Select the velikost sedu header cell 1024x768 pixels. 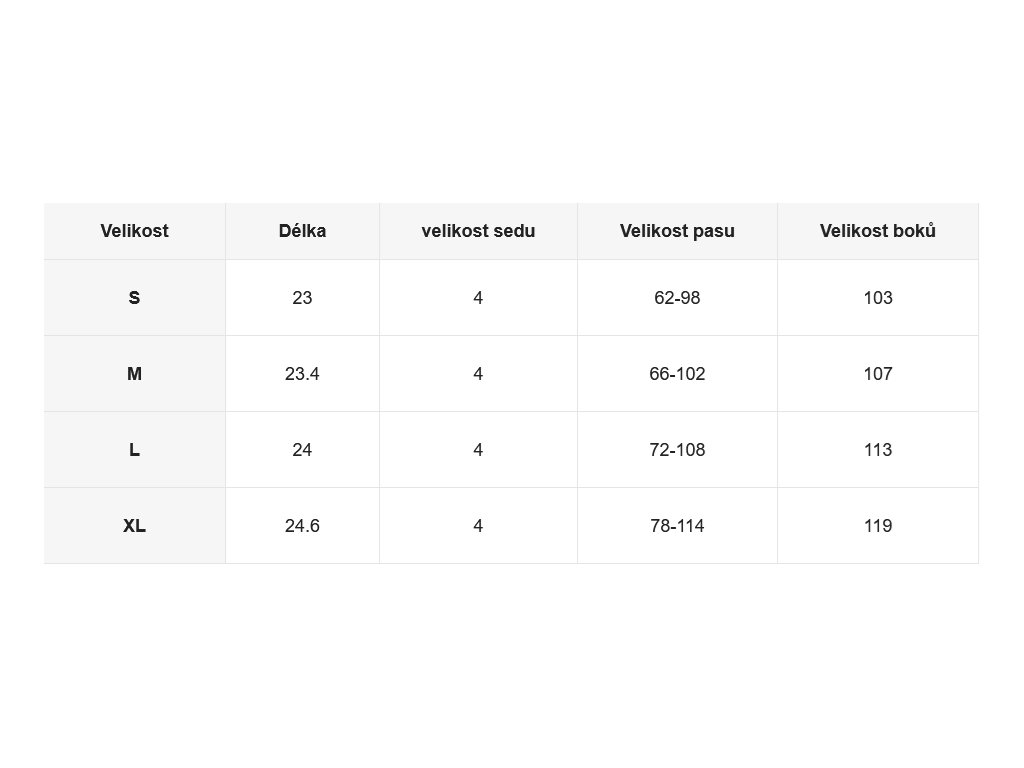(x=478, y=231)
